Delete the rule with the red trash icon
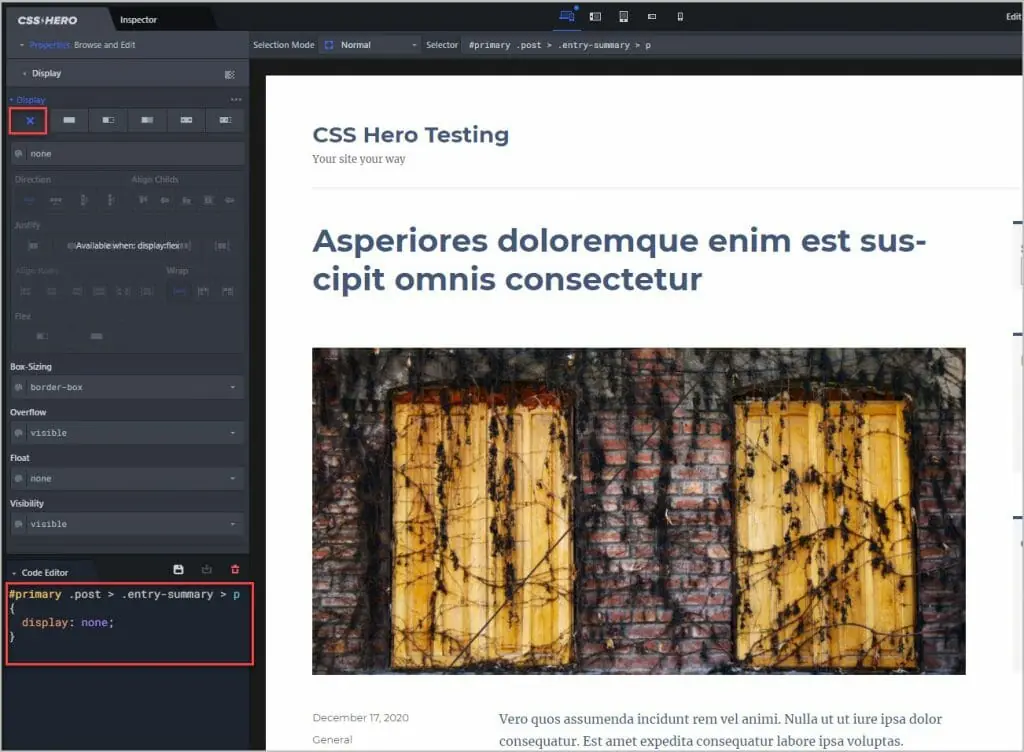Image resolution: width=1024 pixels, height=752 pixels. tap(235, 570)
